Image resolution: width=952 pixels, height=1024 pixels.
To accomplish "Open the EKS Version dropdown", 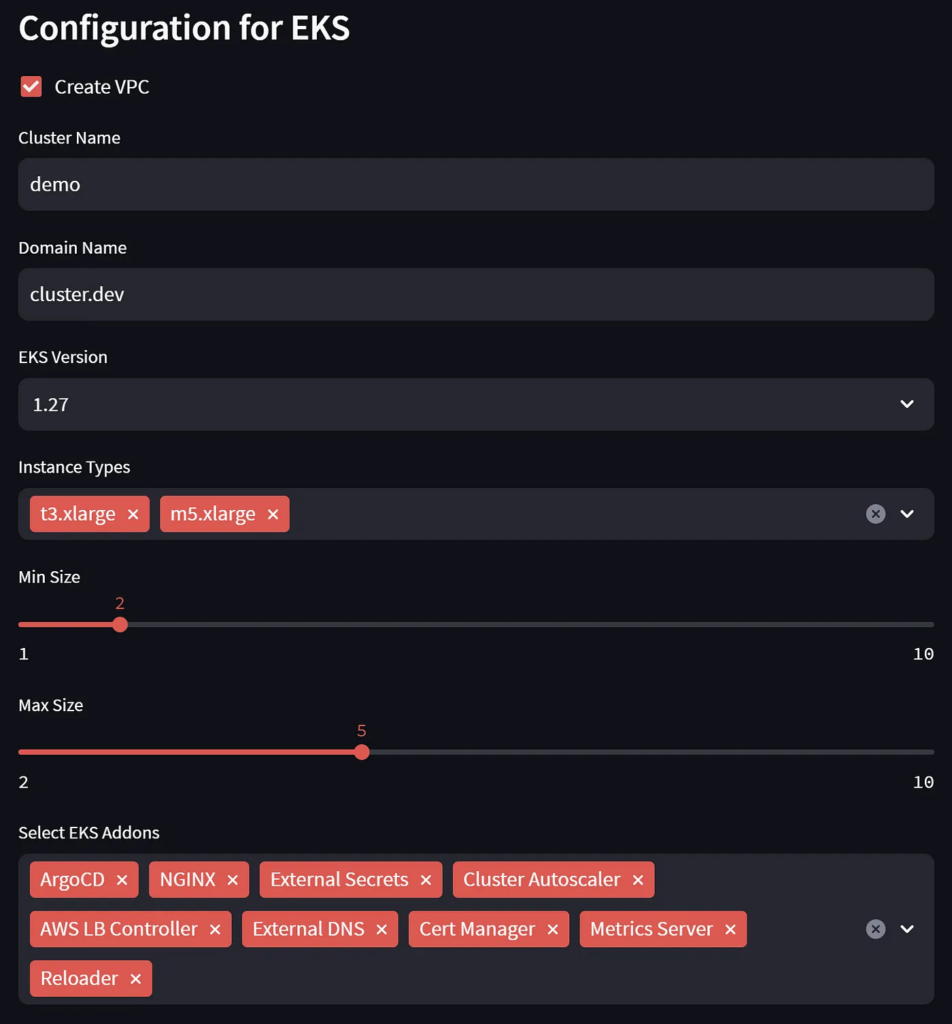I will [906, 404].
